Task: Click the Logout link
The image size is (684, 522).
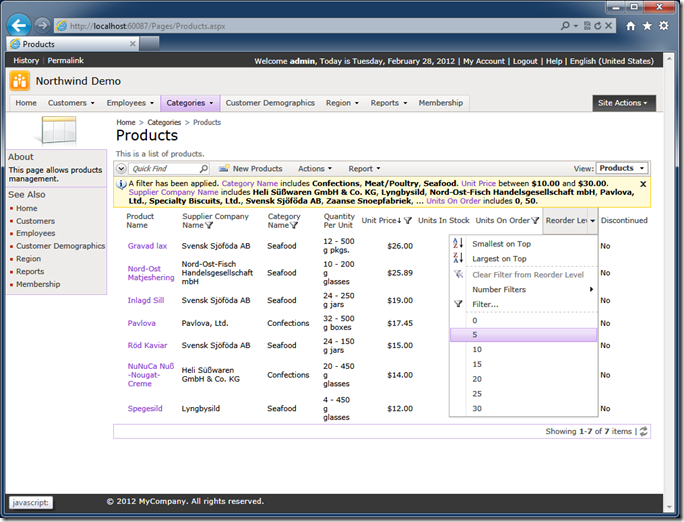Action: (x=525, y=61)
